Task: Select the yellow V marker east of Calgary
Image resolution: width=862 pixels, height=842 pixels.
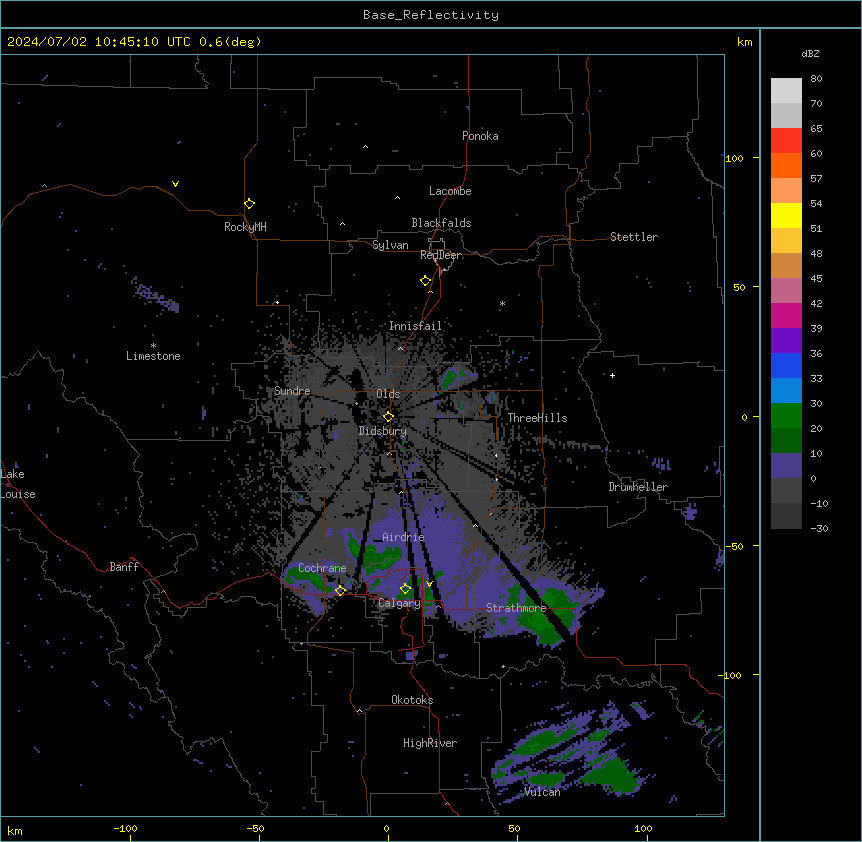Action: [x=429, y=584]
